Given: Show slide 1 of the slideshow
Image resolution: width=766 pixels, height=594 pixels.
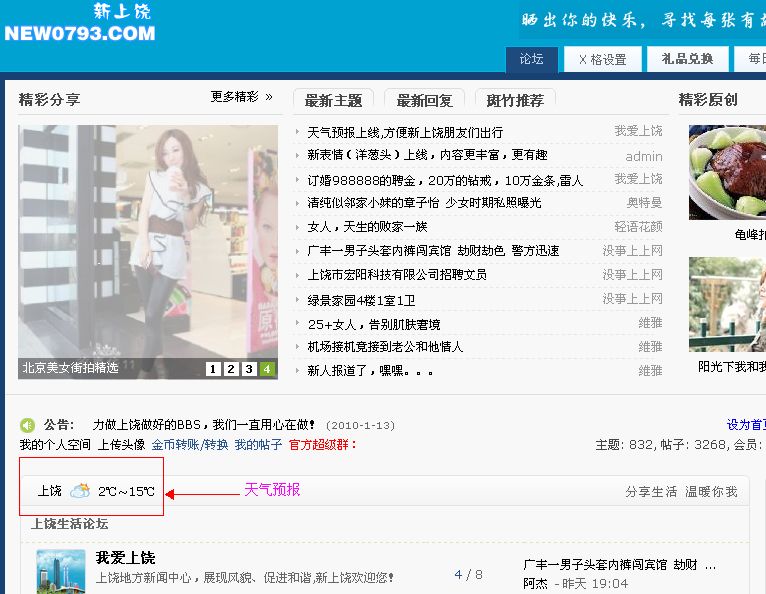Looking at the screenshot, I should coord(213,369).
